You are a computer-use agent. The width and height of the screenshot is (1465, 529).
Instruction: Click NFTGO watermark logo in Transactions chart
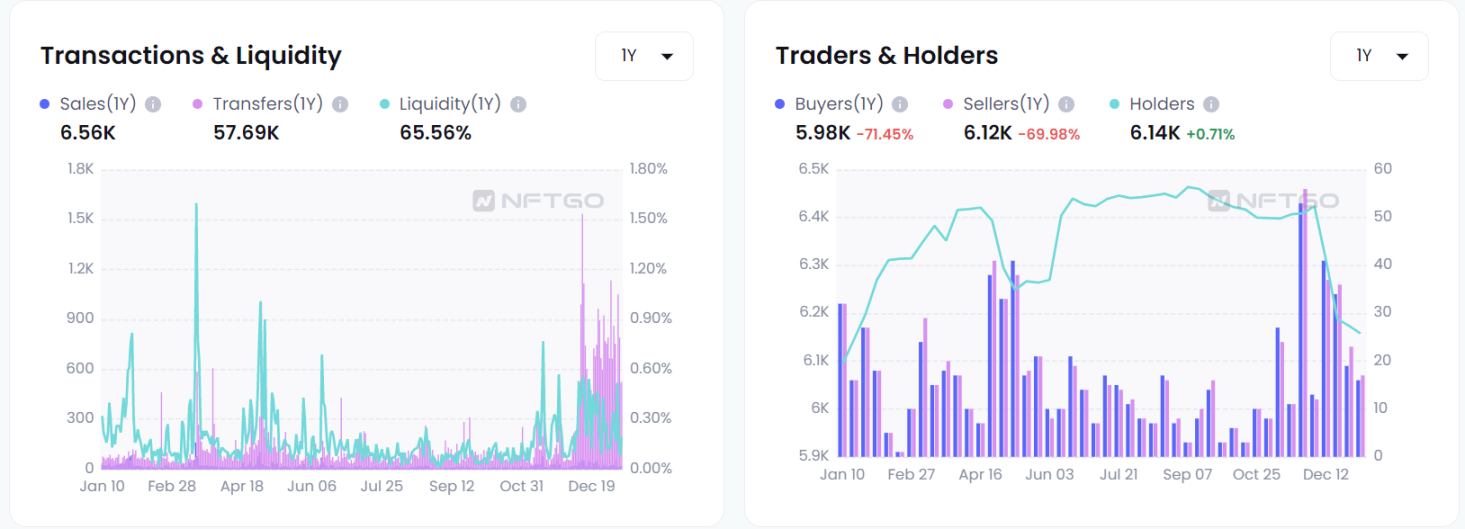[x=538, y=201]
